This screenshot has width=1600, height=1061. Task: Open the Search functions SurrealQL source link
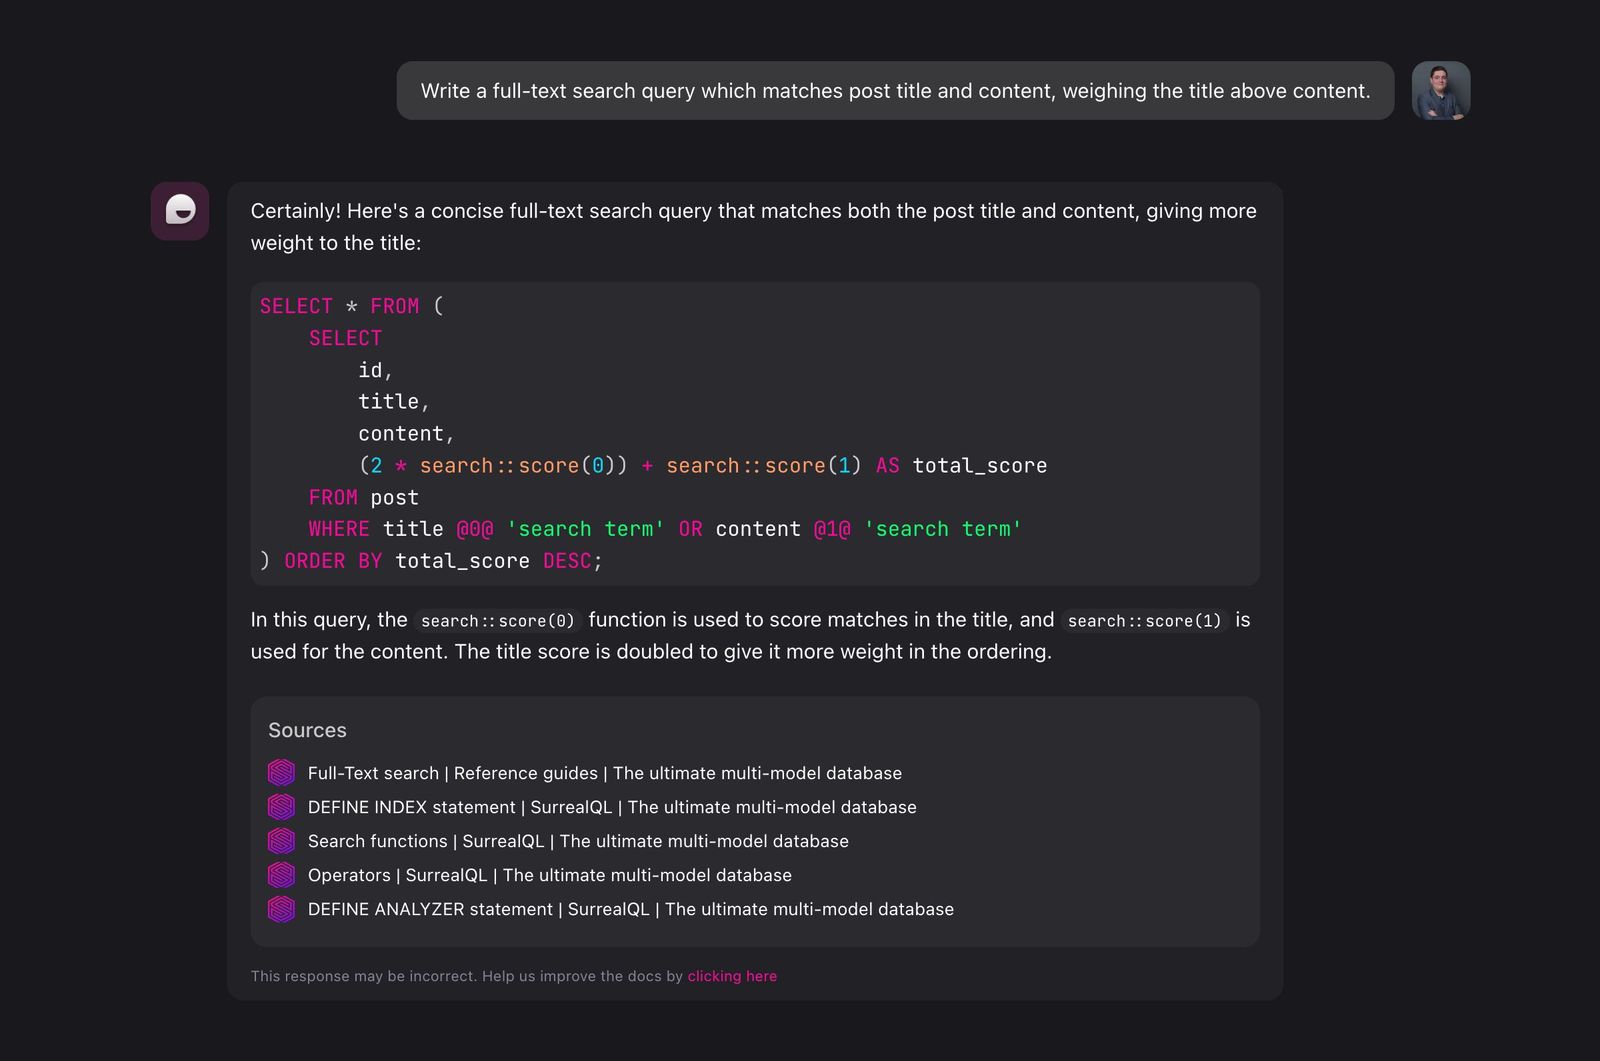tap(578, 840)
